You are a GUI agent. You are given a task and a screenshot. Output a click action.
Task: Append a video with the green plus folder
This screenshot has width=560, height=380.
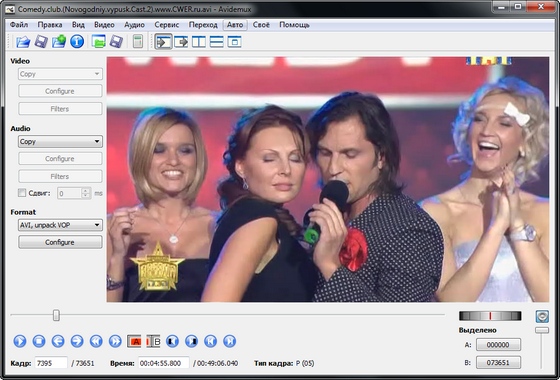(x=59, y=42)
